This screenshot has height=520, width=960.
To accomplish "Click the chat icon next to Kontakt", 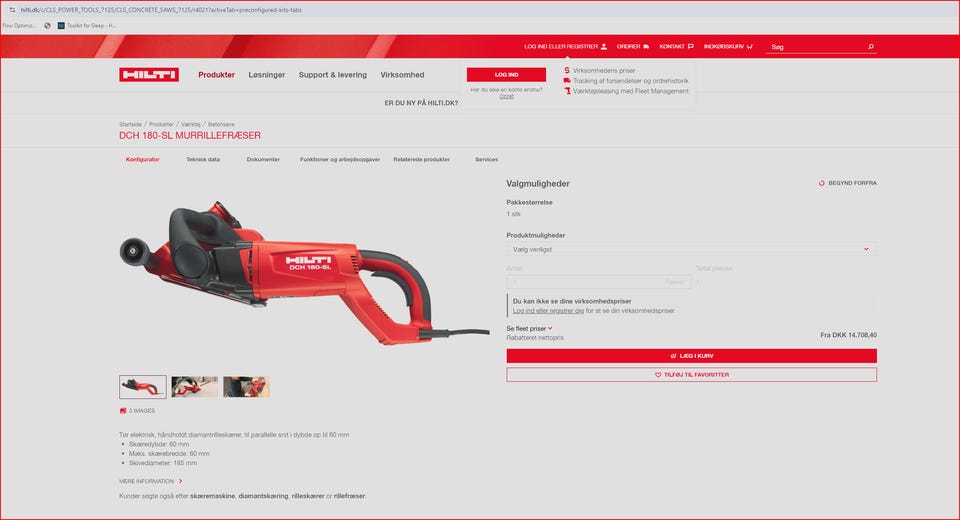I will click(691, 47).
